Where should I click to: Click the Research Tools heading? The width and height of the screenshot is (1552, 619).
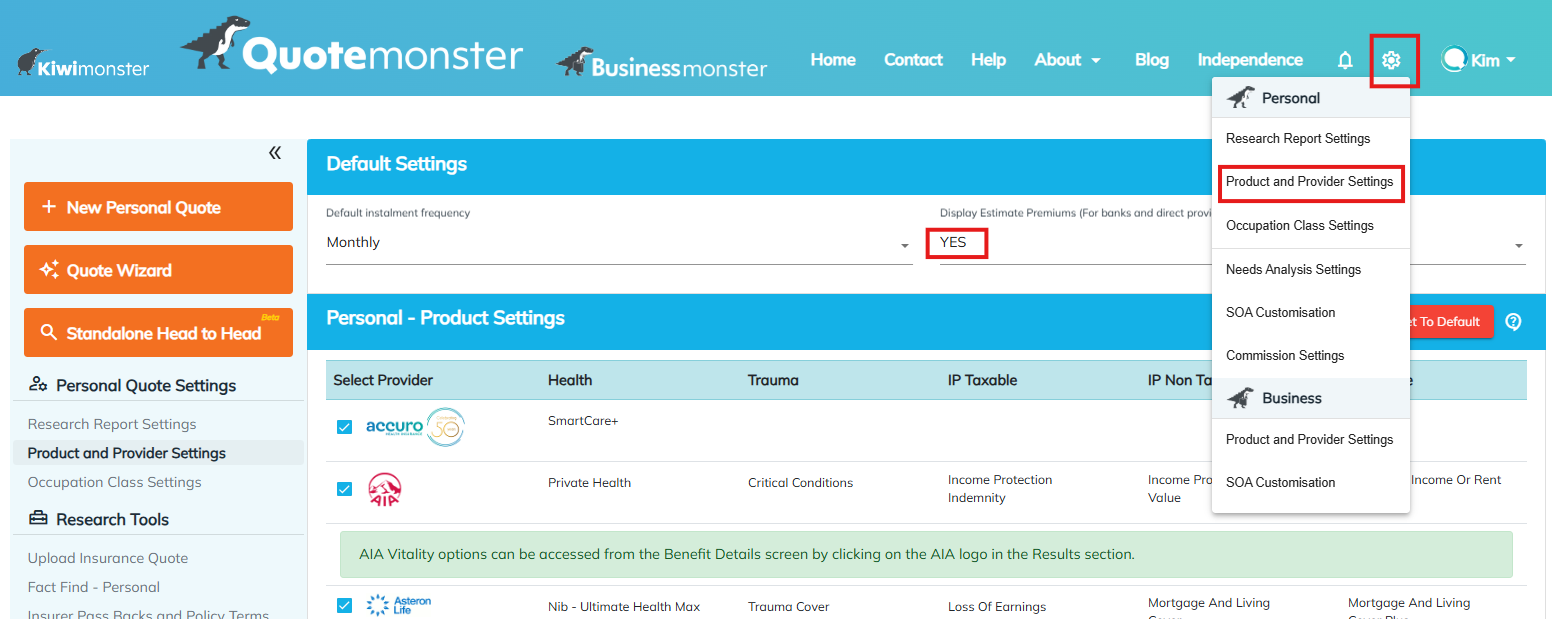pyautogui.click(x=112, y=519)
